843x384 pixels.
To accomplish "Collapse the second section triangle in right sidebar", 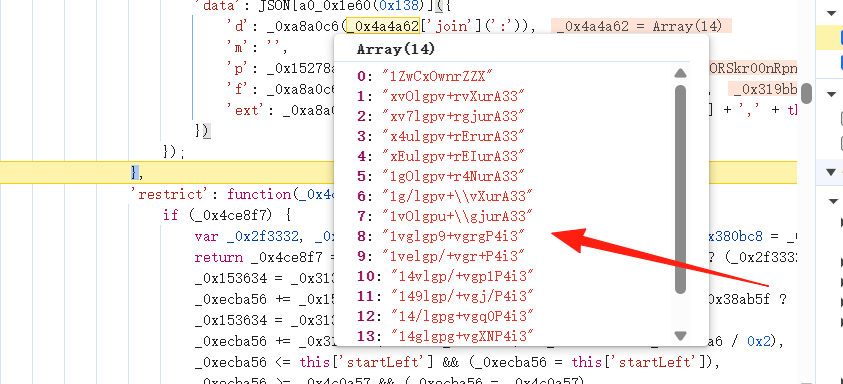I will pyautogui.click(x=831, y=95).
